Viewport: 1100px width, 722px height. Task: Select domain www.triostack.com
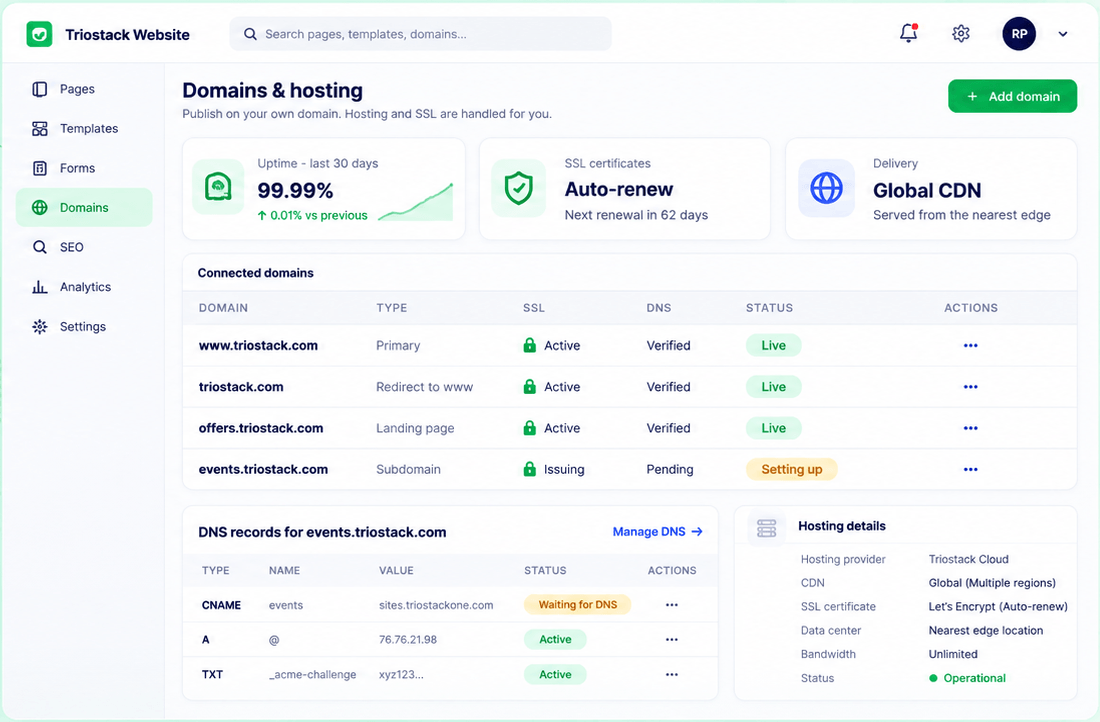258,345
